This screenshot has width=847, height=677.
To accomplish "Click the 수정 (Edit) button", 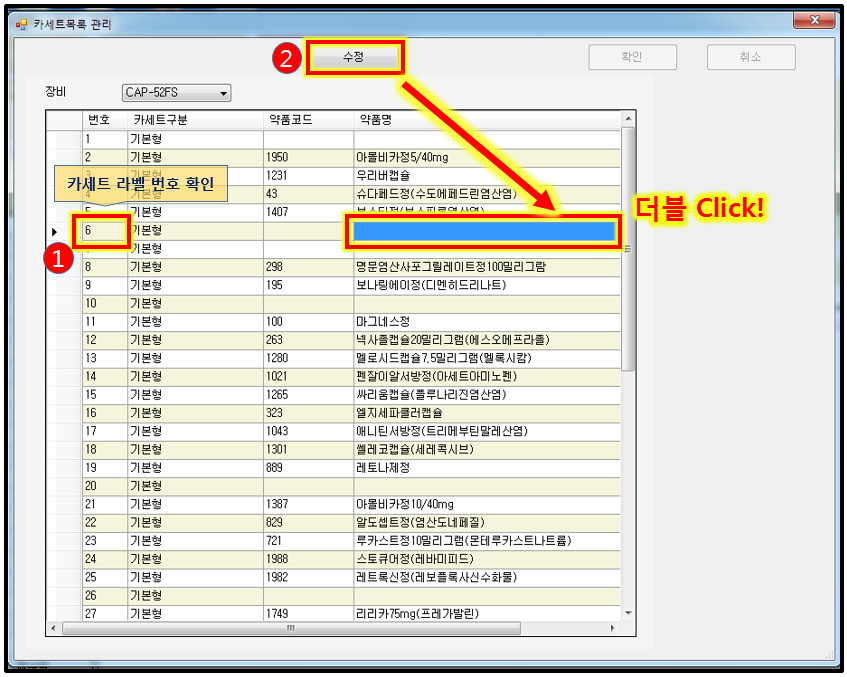I will click(354, 58).
